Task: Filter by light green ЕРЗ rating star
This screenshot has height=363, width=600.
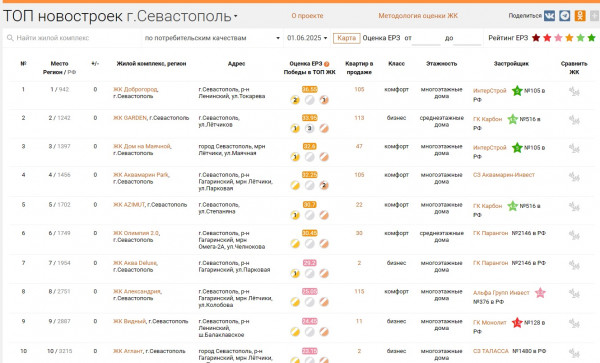Action: point(580,38)
